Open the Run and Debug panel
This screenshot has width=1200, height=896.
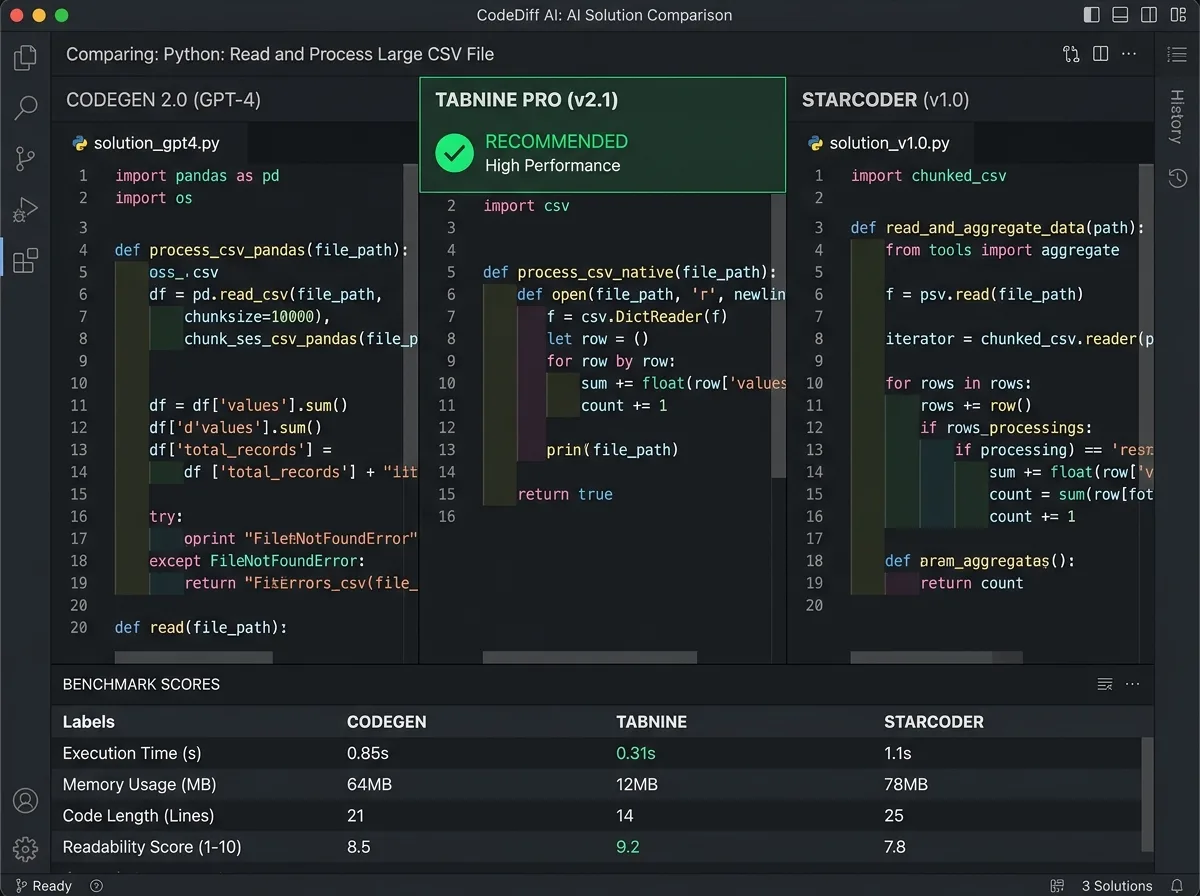point(25,210)
